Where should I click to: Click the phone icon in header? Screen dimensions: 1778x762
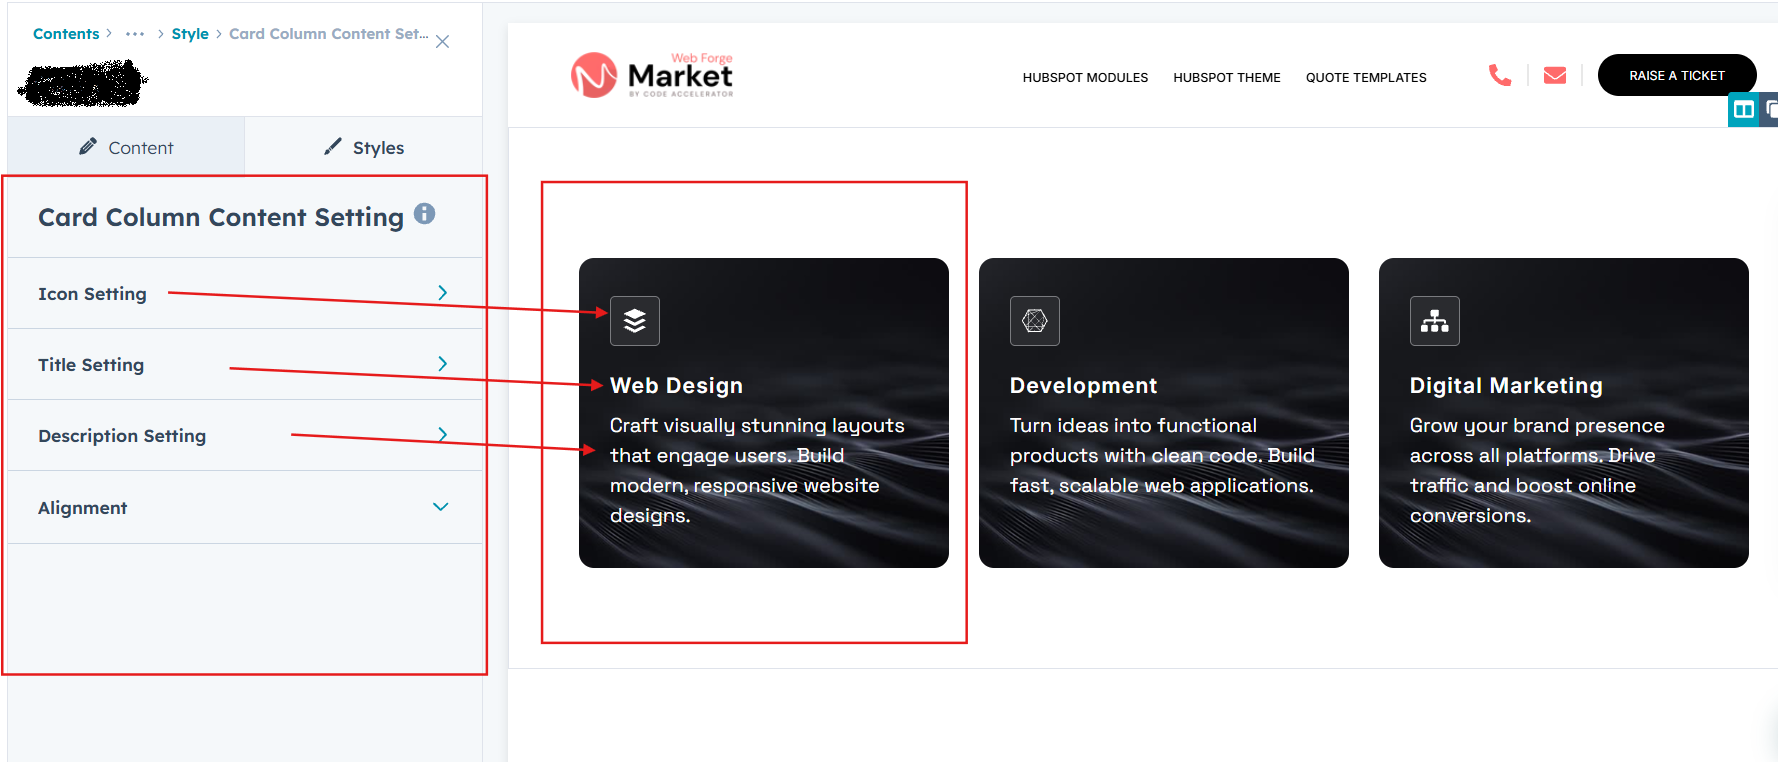click(x=1499, y=76)
